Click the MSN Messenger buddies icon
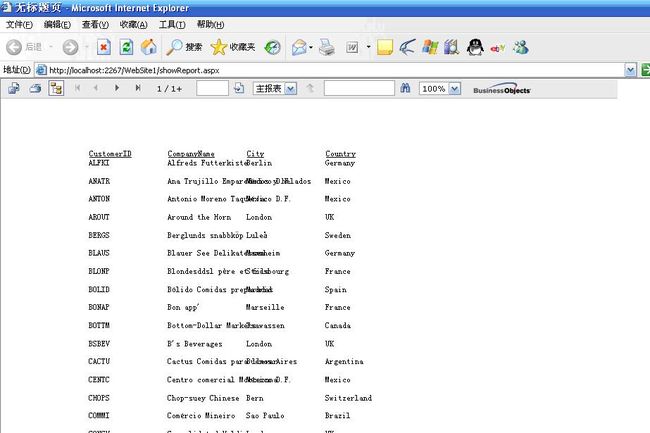 point(521,47)
